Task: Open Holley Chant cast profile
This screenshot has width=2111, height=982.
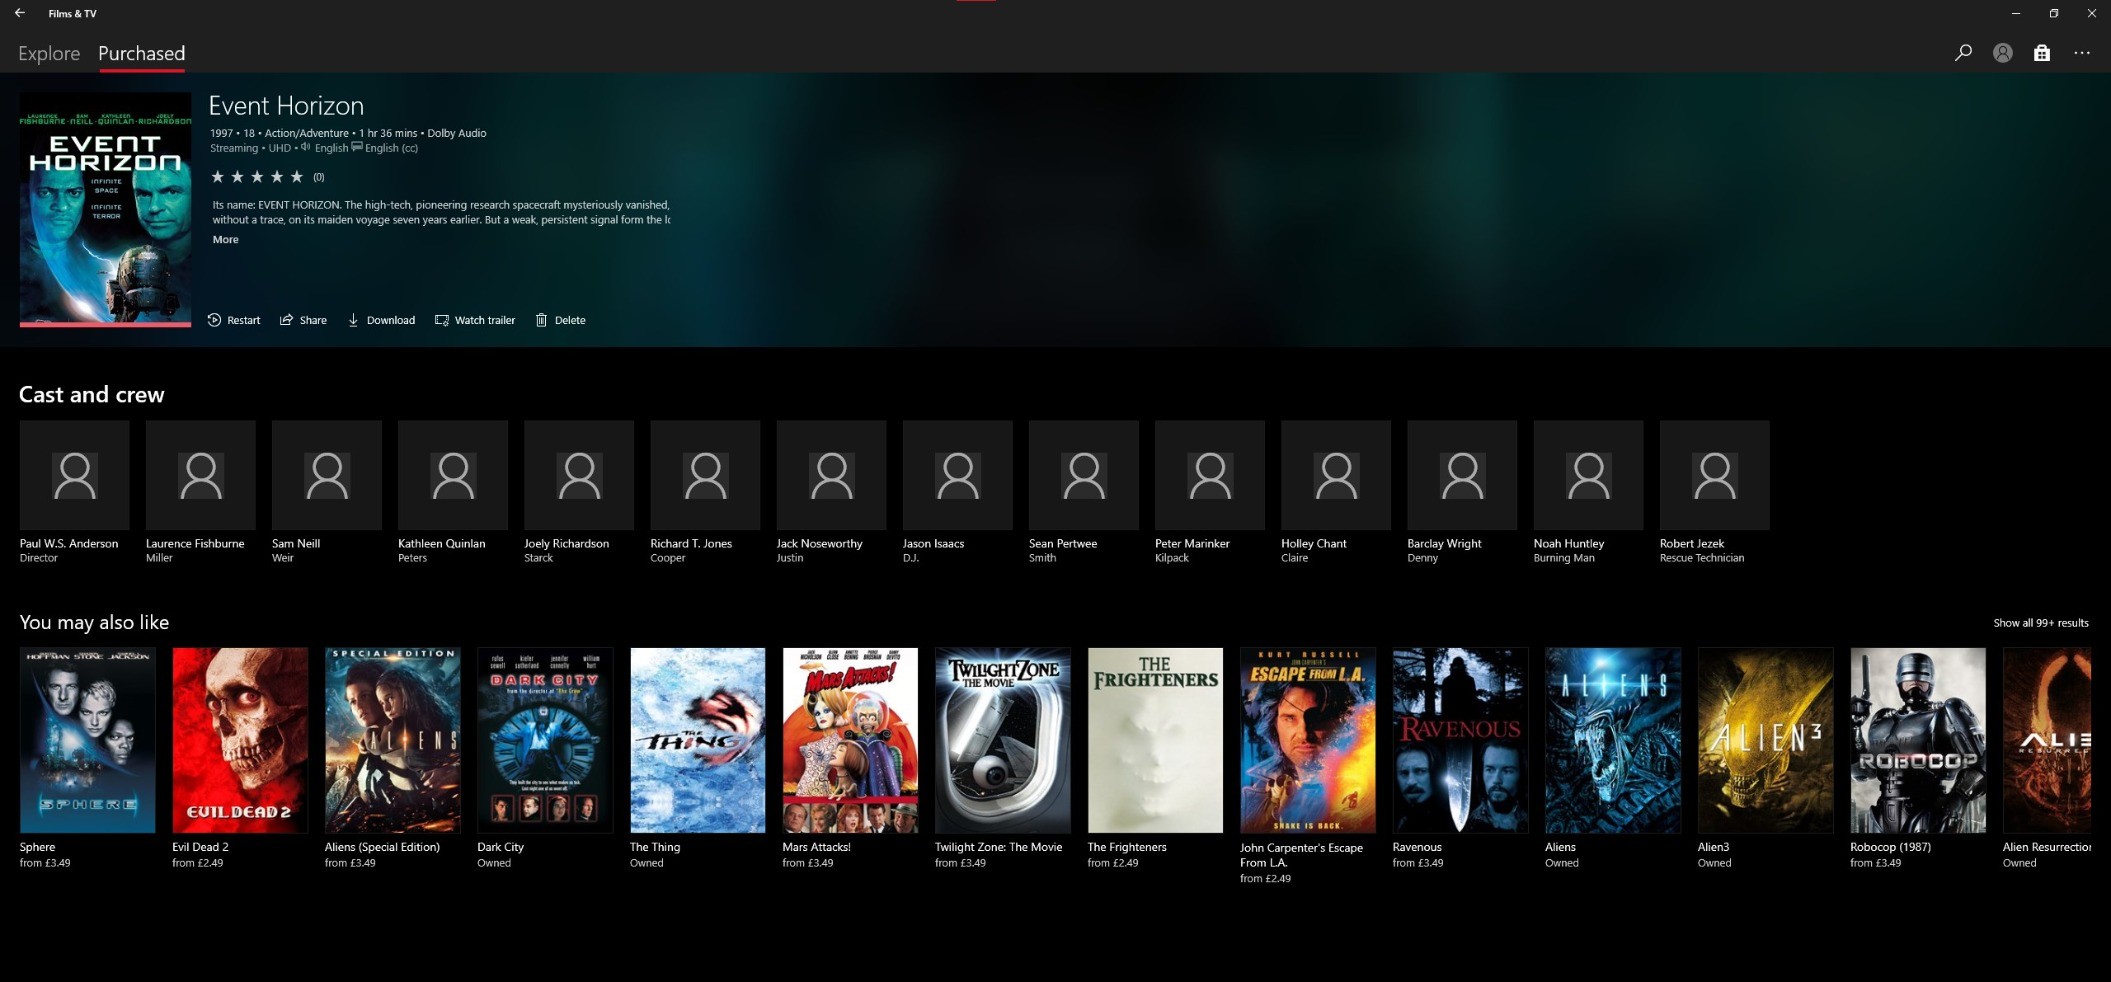Action: coord(1335,492)
